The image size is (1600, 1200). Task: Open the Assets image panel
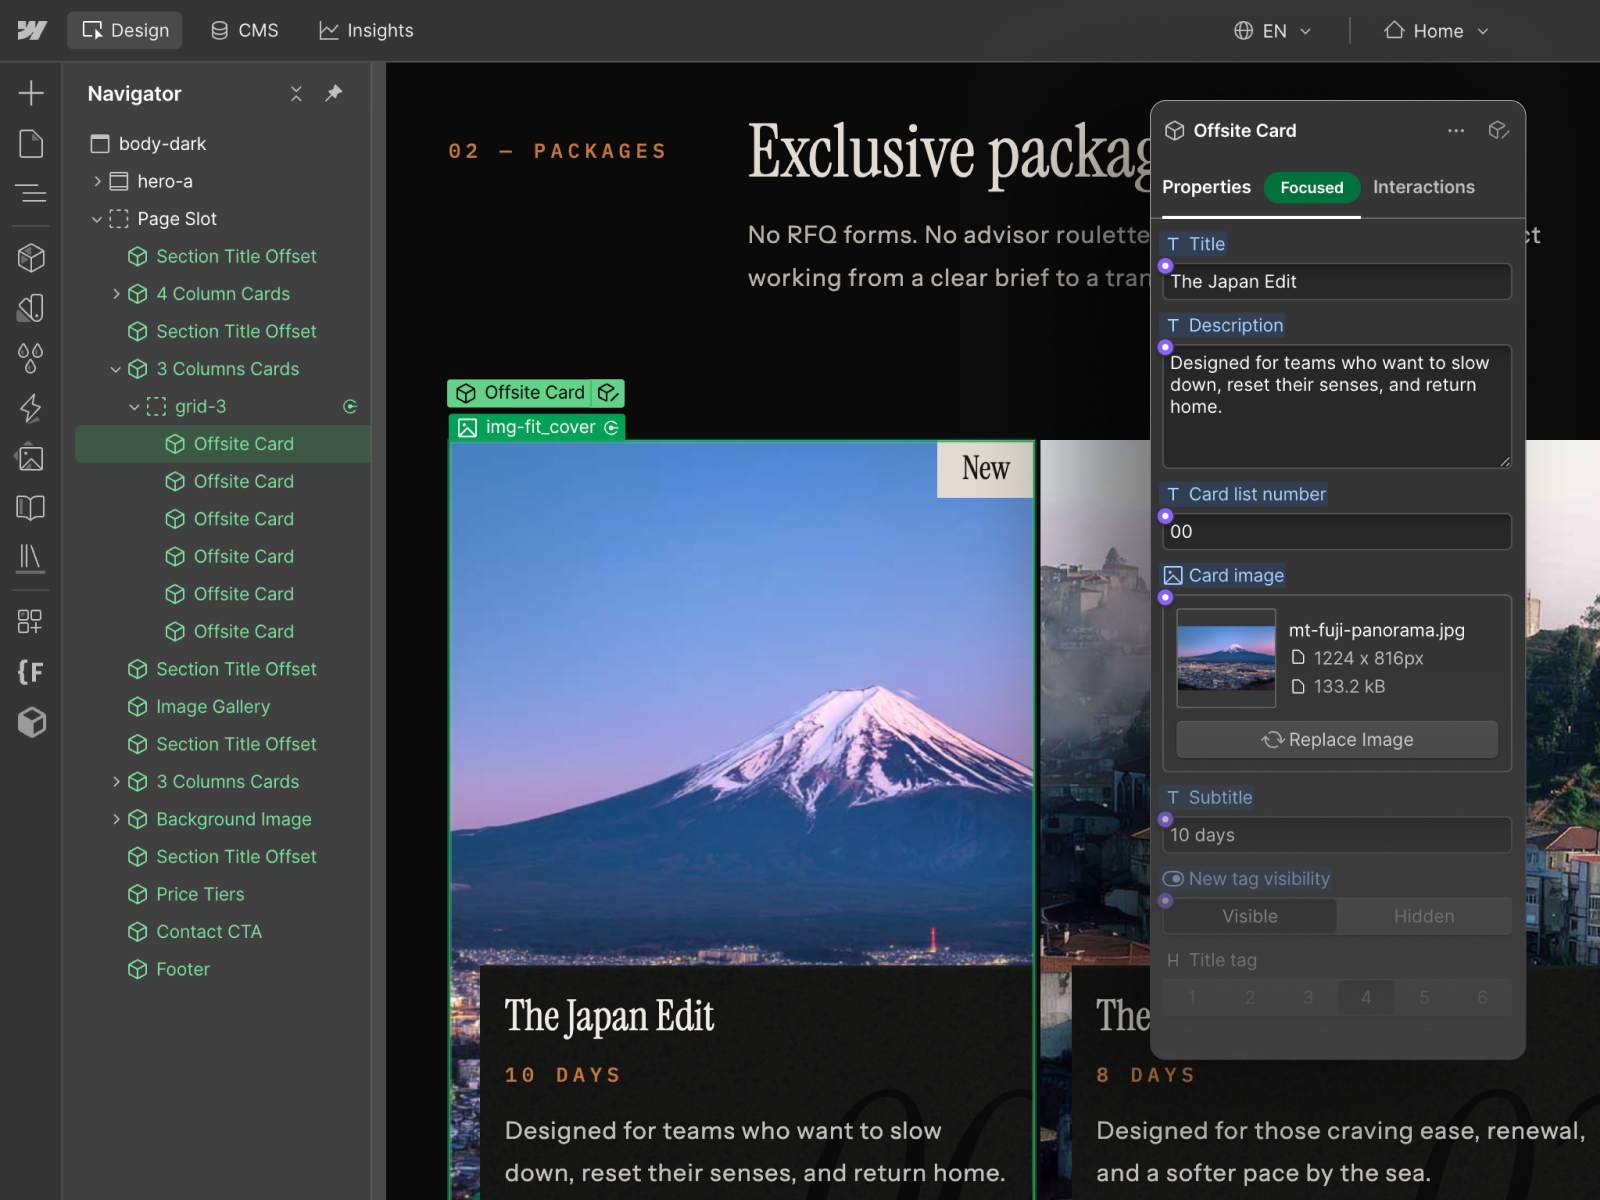[31, 458]
